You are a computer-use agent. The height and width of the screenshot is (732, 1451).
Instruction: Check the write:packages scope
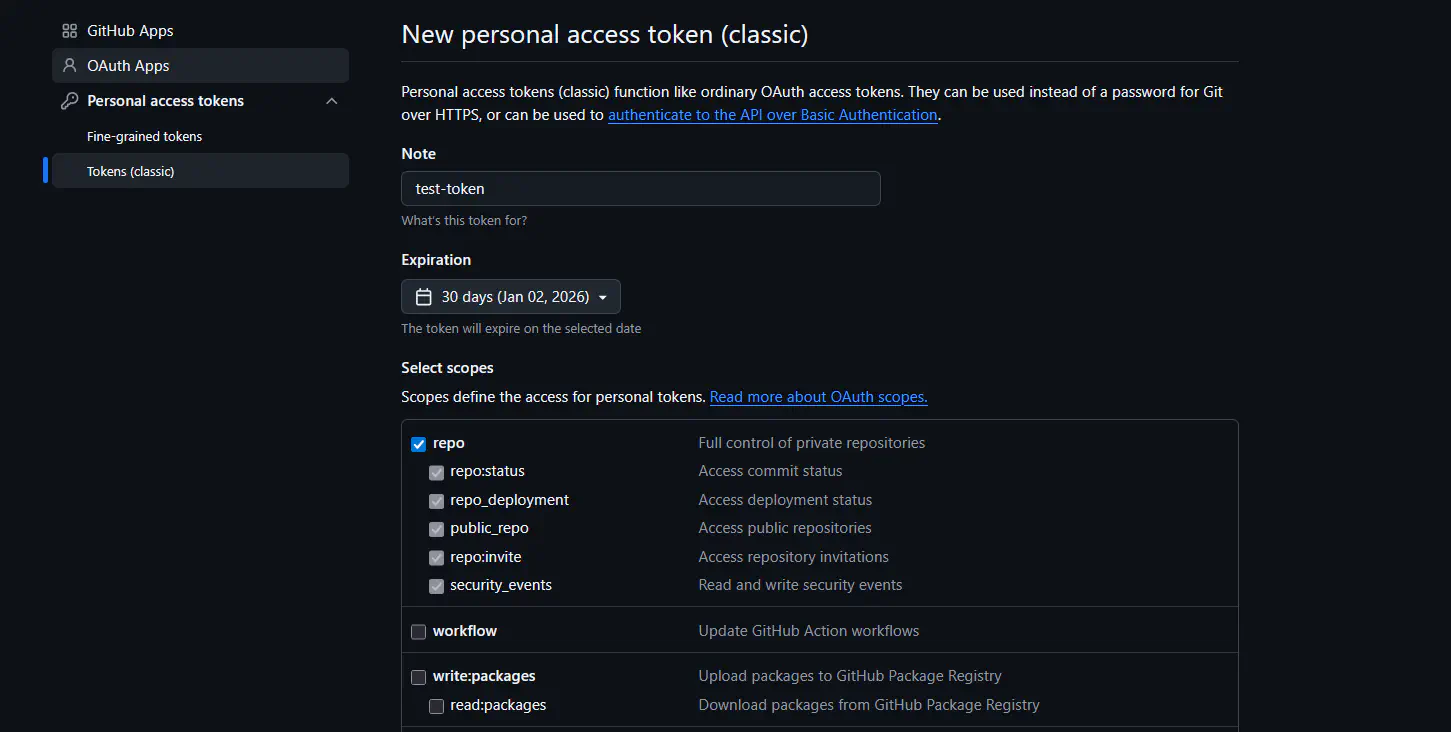[x=419, y=678]
